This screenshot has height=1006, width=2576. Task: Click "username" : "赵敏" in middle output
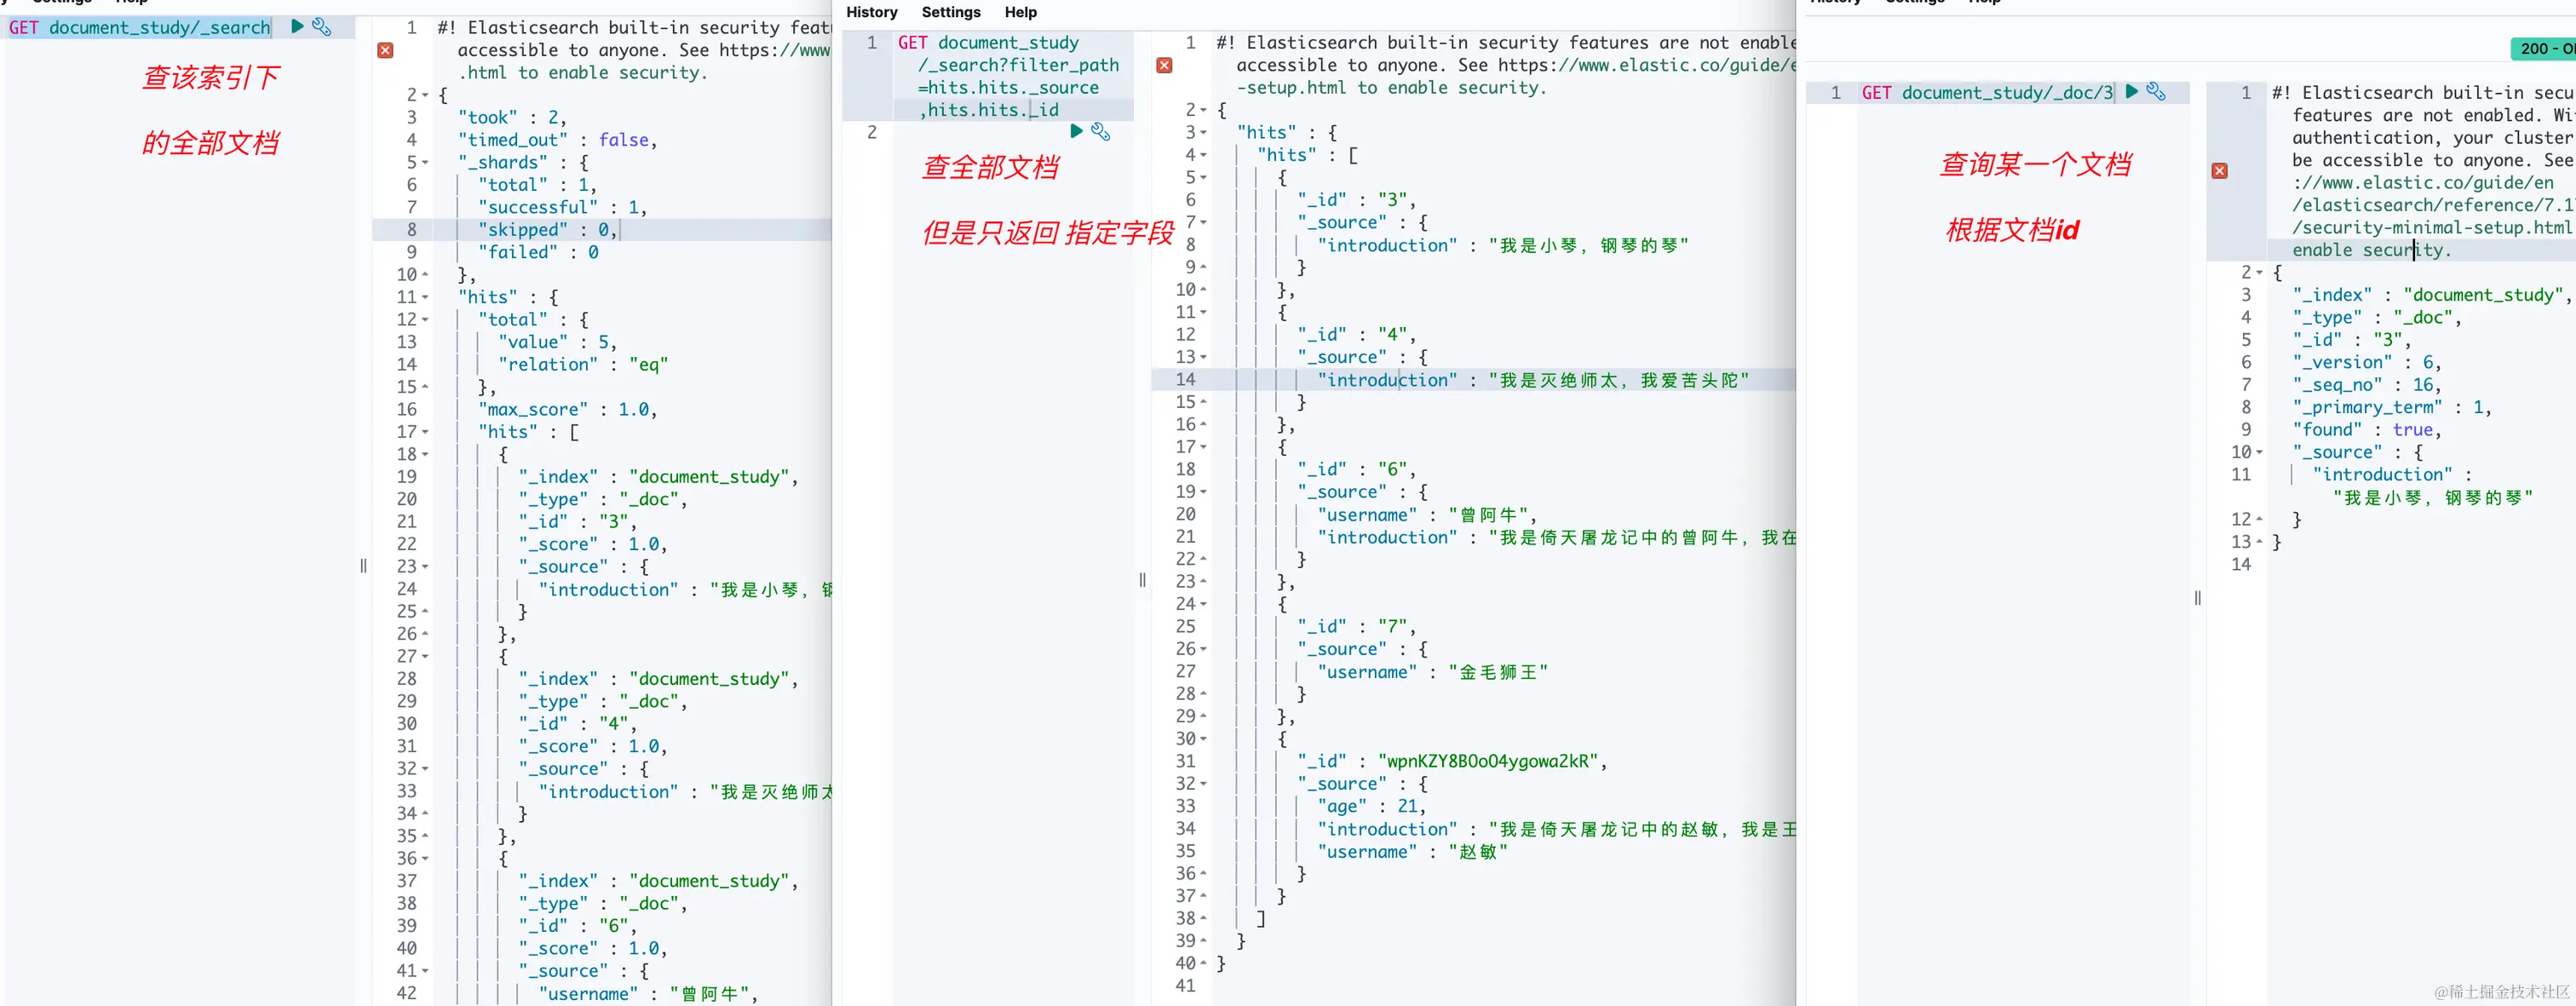1412,852
